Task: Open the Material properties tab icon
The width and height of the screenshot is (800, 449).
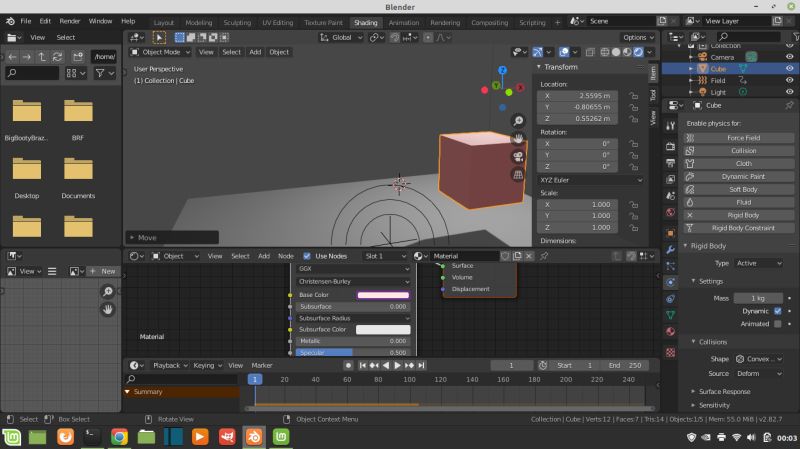Action: [x=670, y=332]
